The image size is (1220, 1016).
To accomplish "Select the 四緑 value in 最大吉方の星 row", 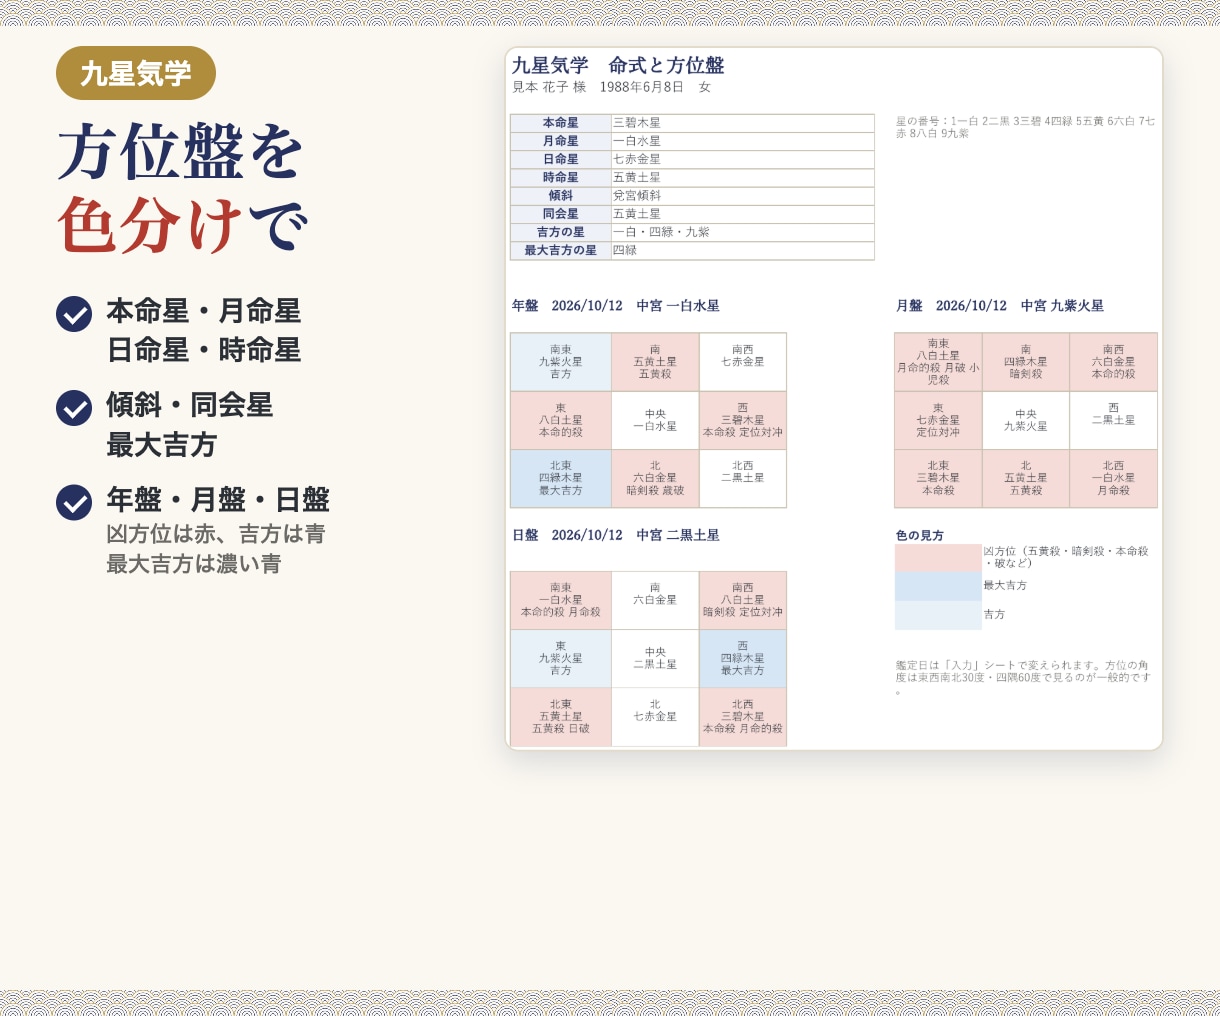I will point(743,250).
